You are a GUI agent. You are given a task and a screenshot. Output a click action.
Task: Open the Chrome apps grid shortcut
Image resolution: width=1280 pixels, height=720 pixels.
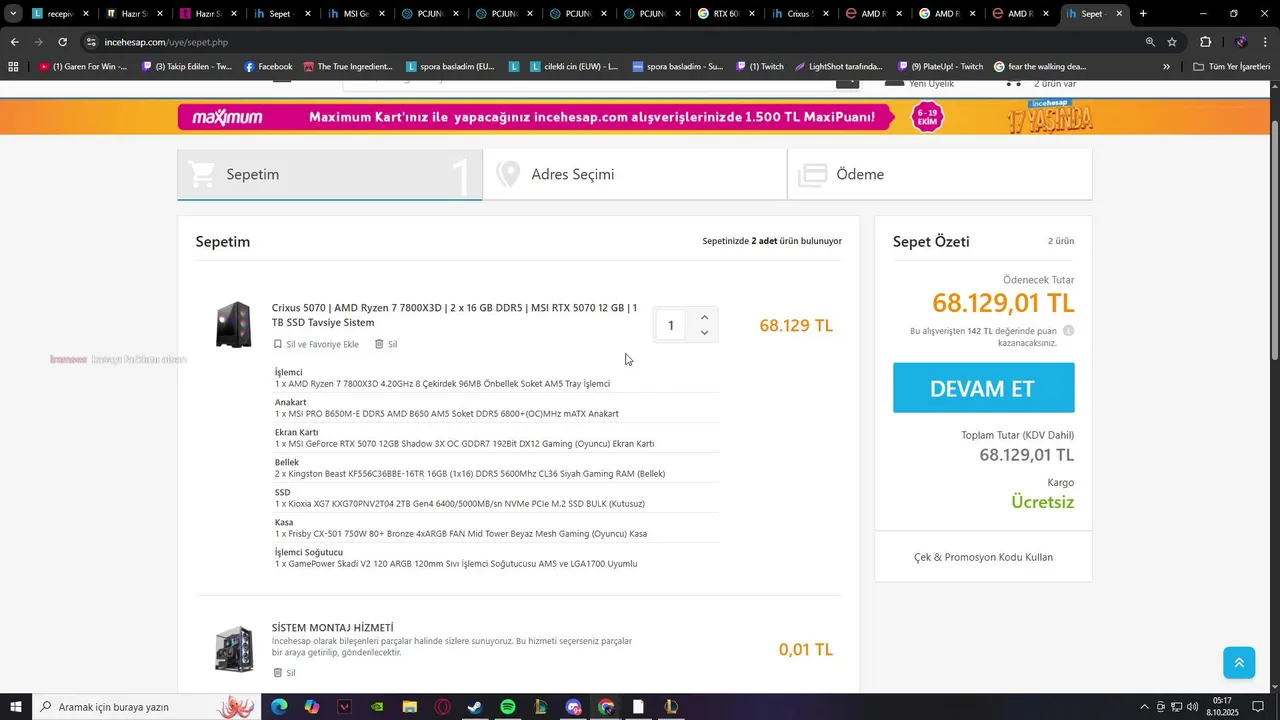[x=13, y=67]
